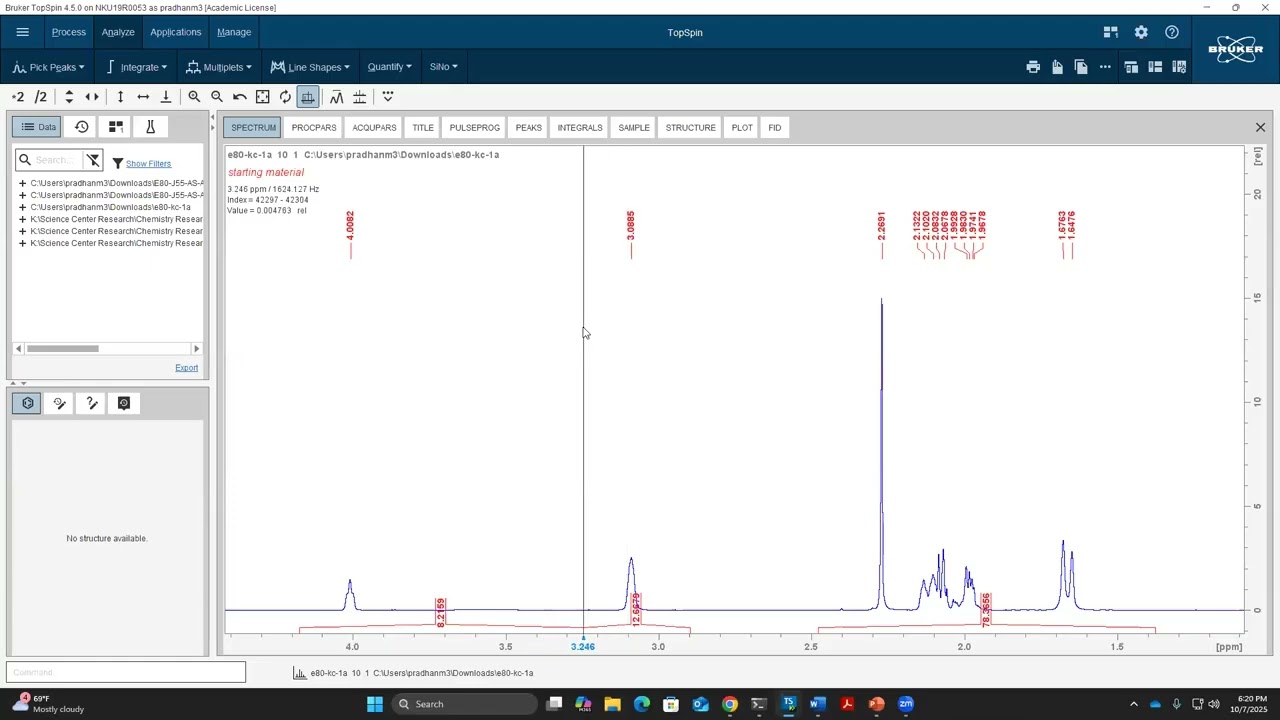Divide spectrum intensity by two
1280x720 pixels.
click(x=41, y=97)
